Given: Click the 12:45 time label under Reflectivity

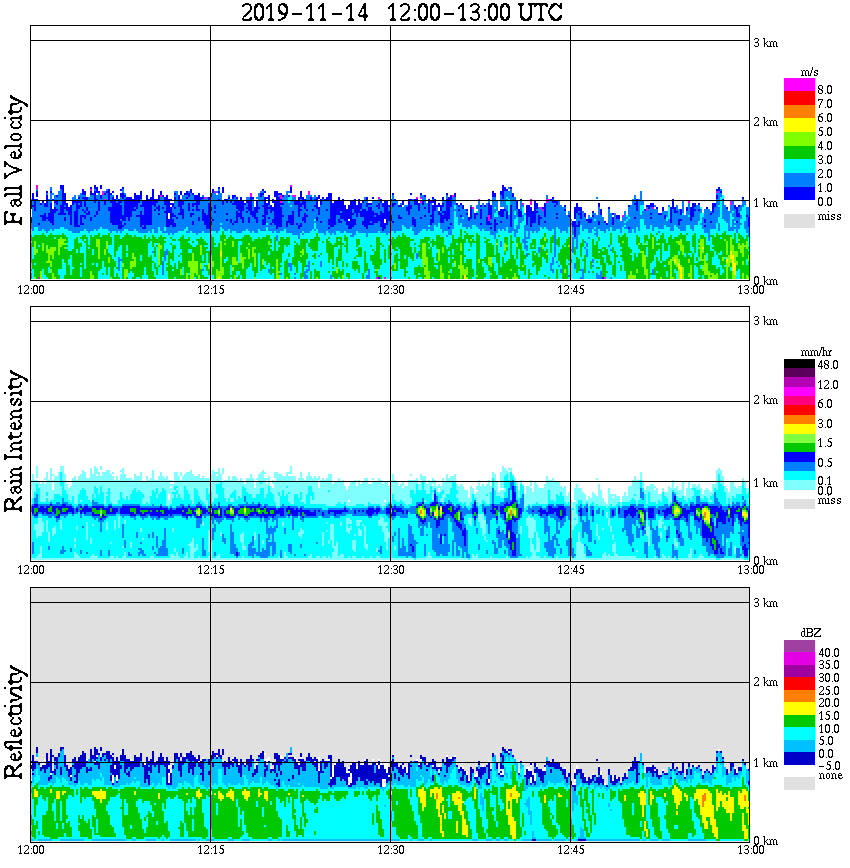Looking at the screenshot, I should click(571, 850).
